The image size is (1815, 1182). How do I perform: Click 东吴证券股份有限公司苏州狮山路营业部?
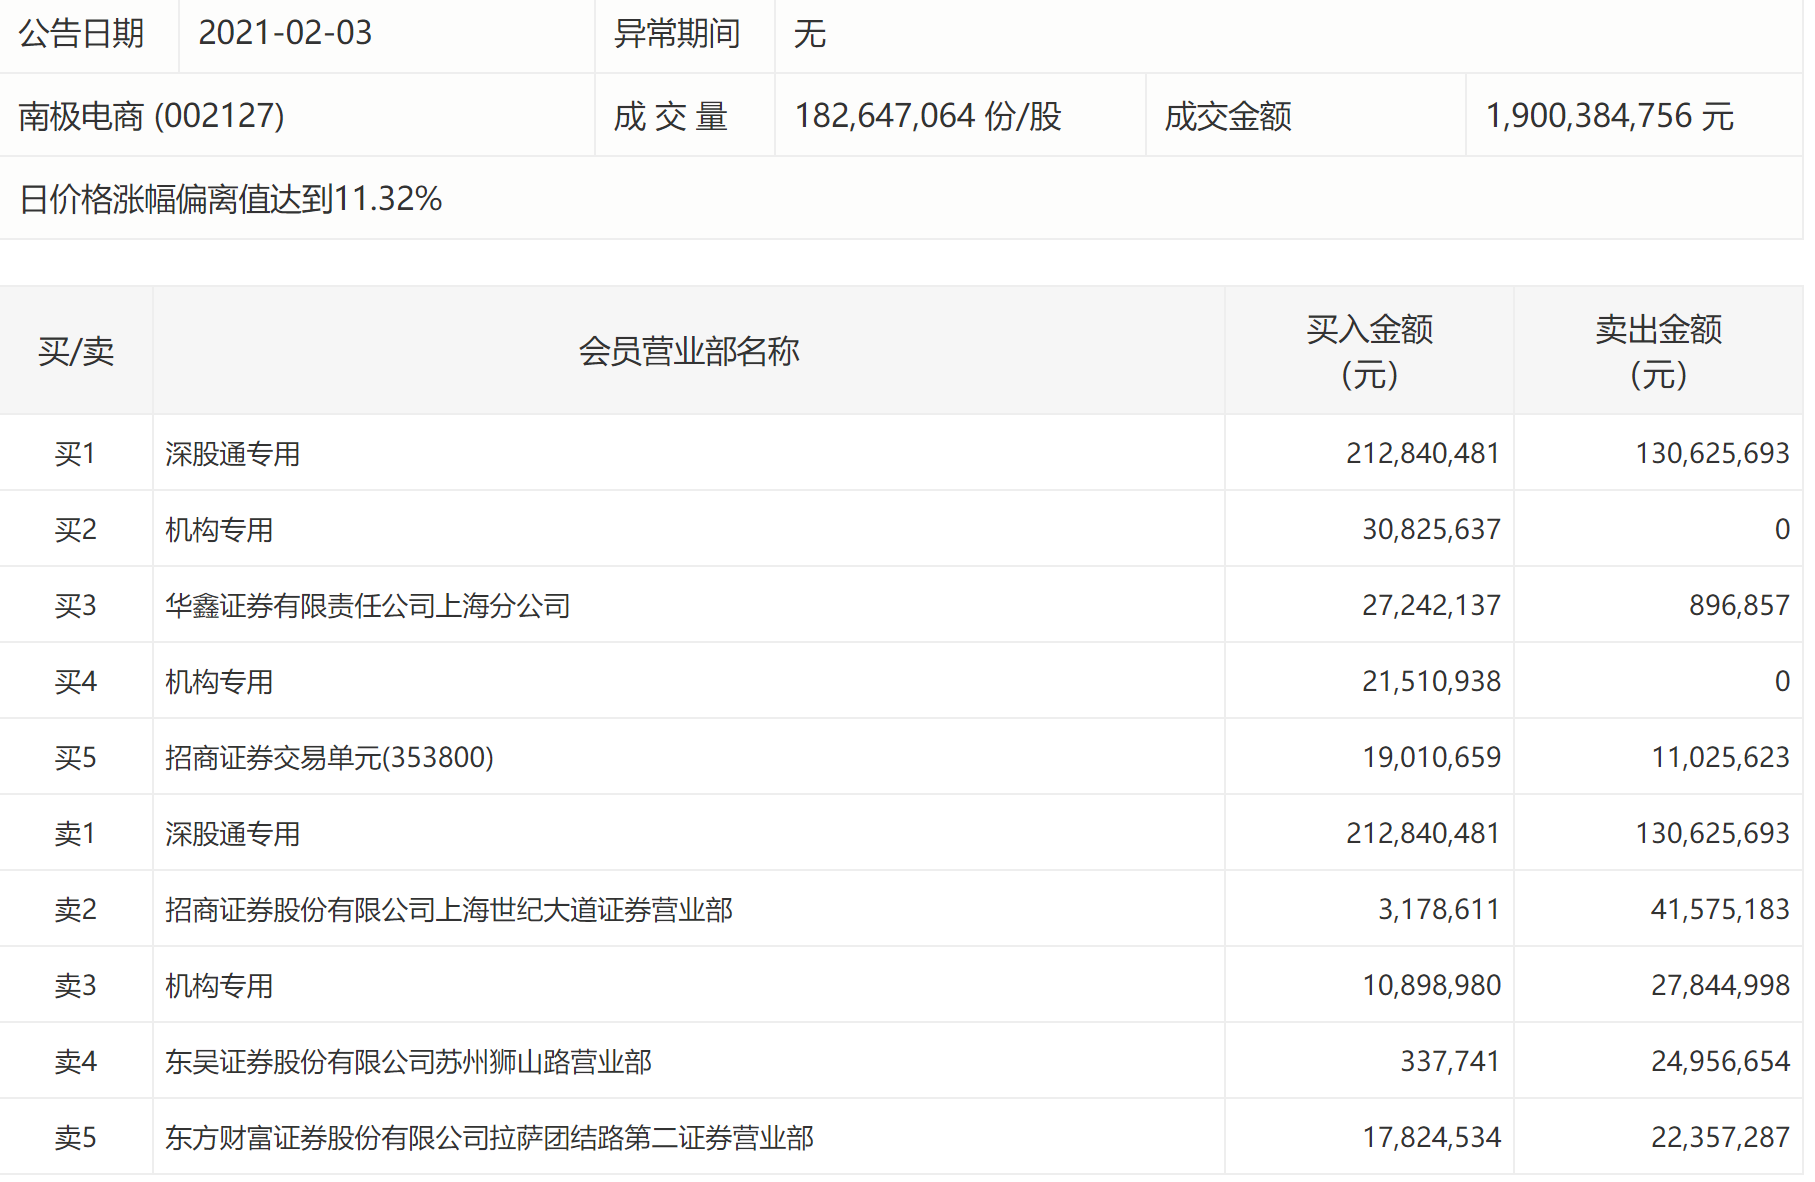point(408,1062)
